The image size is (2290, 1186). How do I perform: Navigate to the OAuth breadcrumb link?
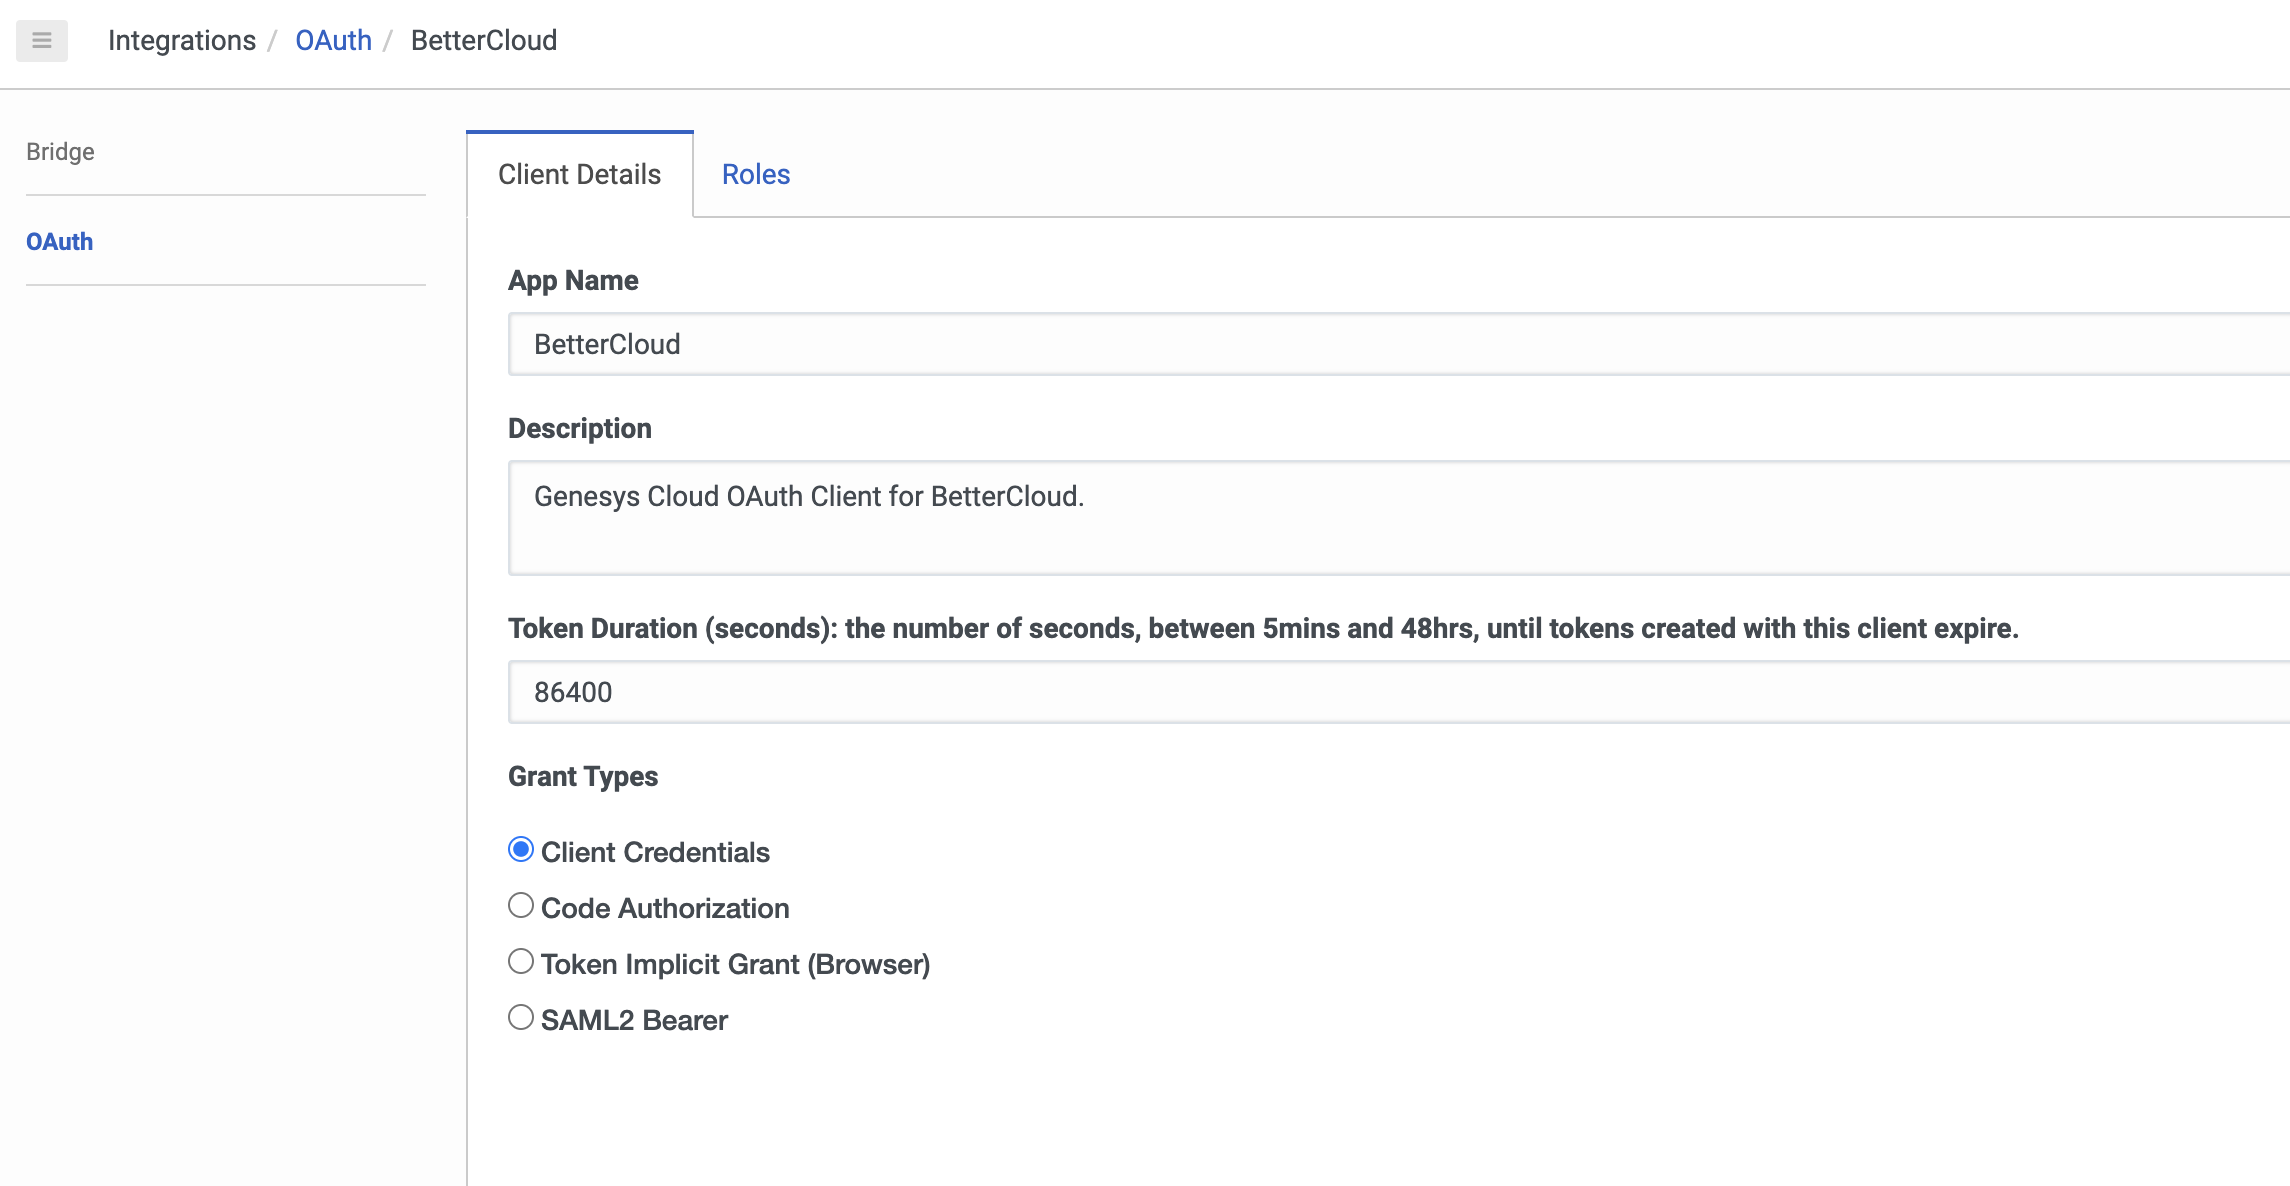(x=333, y=40)
